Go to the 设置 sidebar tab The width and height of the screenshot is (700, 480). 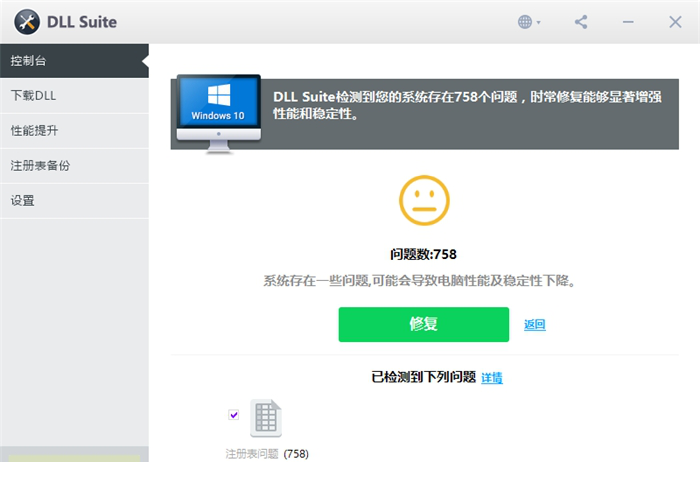(74, 200)
